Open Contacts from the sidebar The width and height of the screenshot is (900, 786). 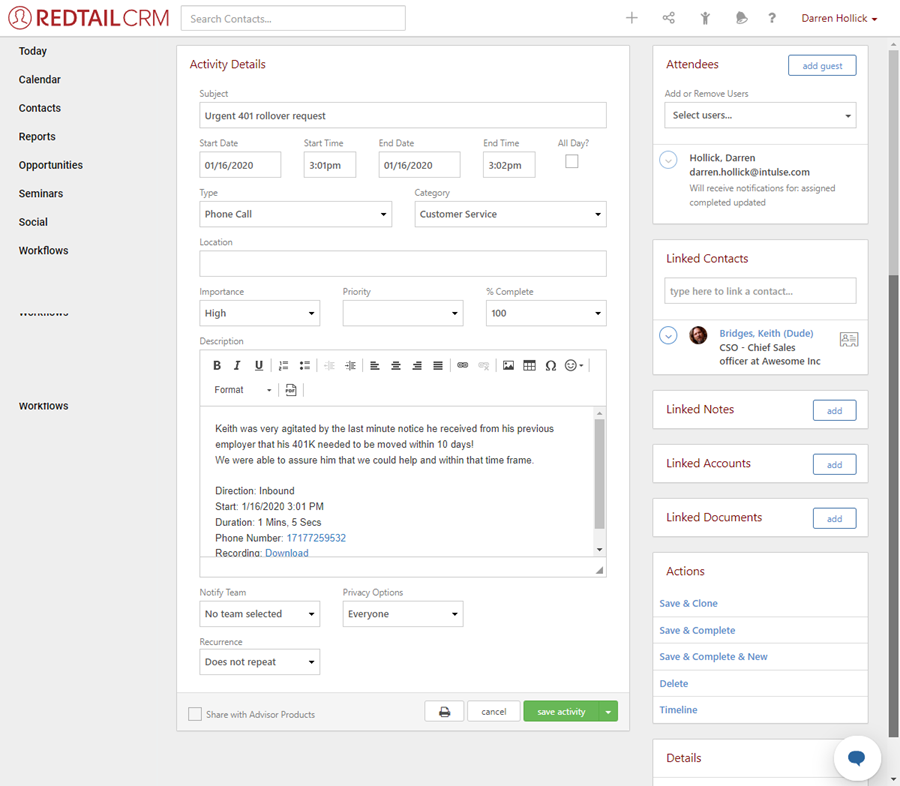pos(40,108)
